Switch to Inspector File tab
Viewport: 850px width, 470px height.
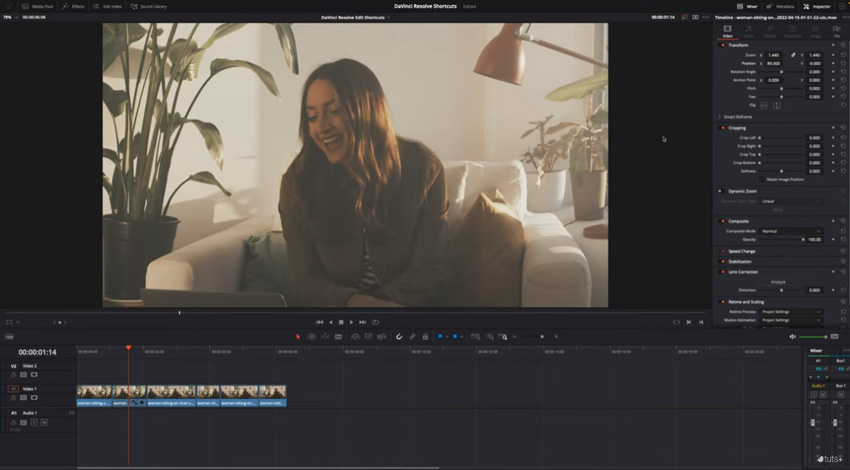(836, 31)
